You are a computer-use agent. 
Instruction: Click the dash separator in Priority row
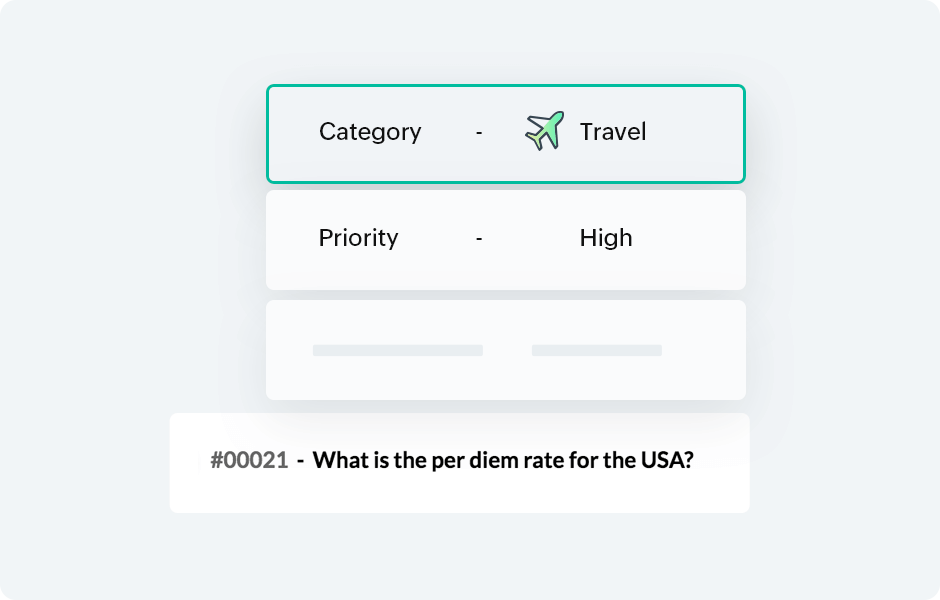(x=480, y=238)
